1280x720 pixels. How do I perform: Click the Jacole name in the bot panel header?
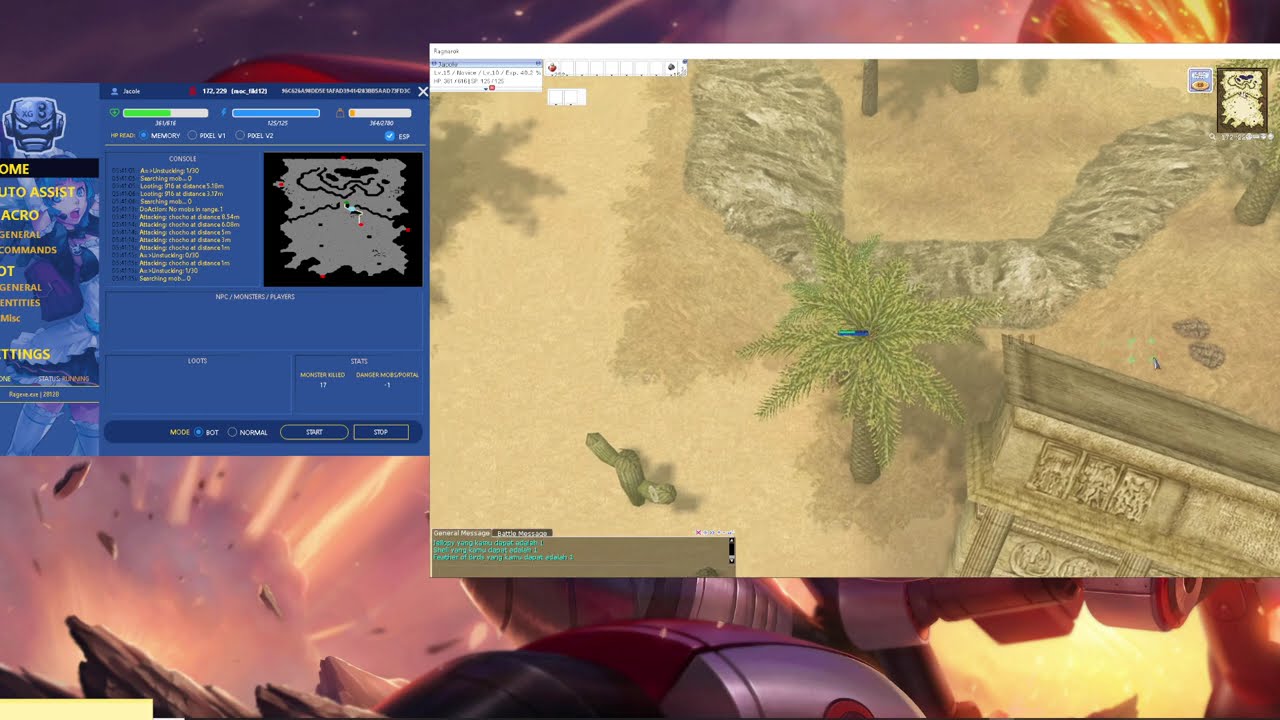tap(131, 91)
